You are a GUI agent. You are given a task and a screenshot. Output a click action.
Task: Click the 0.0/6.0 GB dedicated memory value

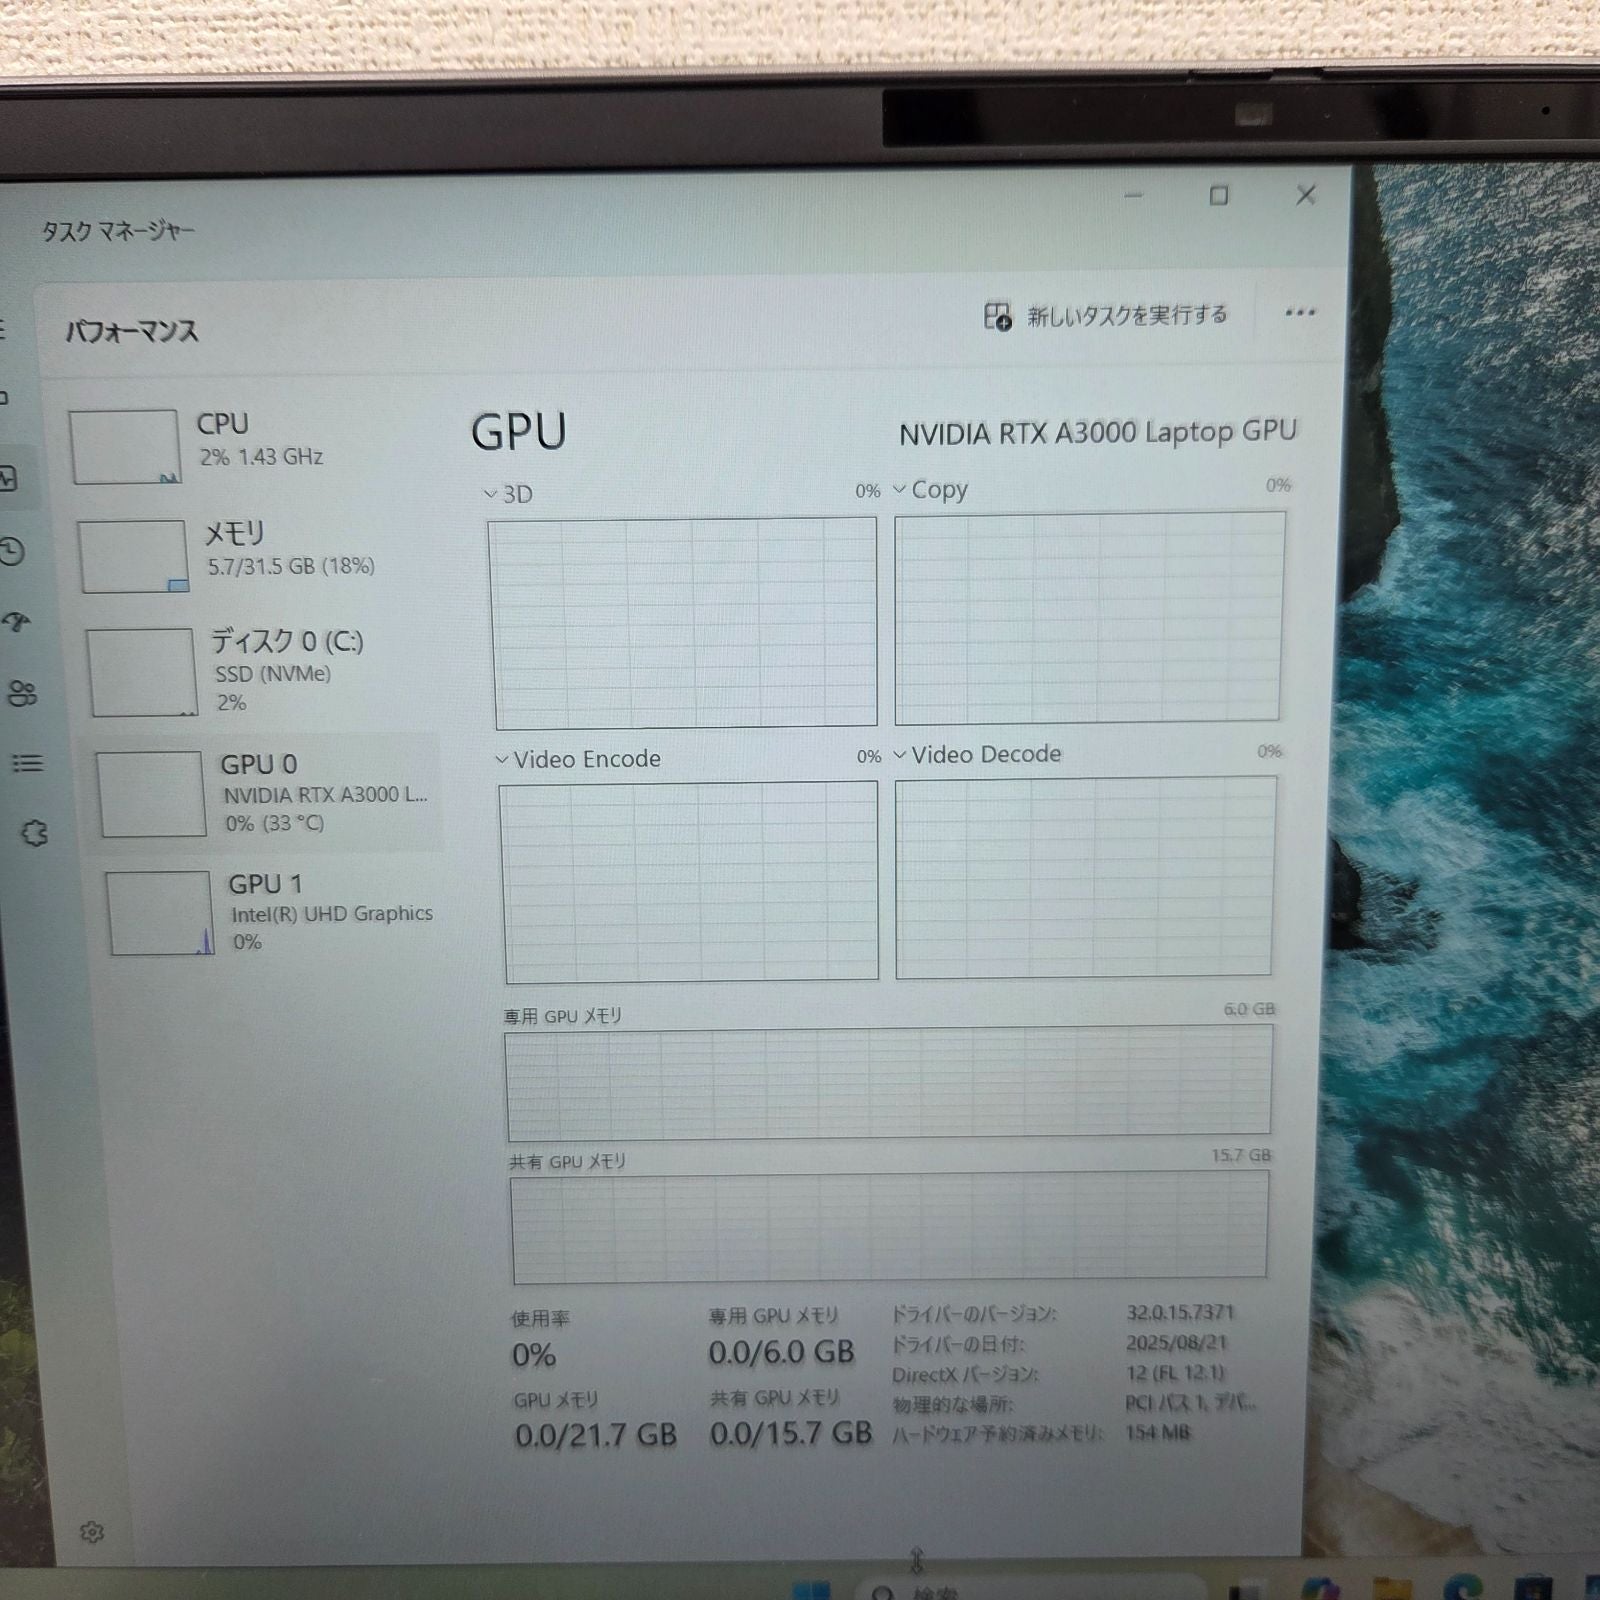point(782,1352)
